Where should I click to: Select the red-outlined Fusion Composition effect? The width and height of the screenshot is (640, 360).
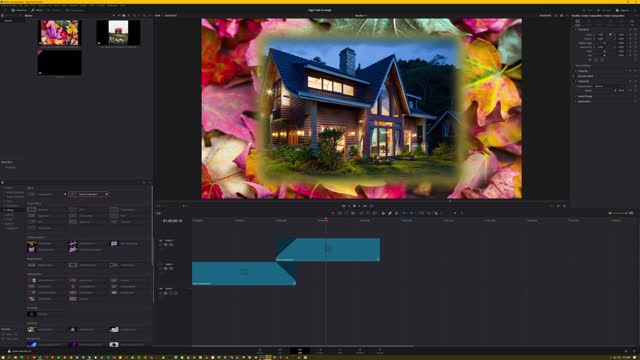coord(88,194)
